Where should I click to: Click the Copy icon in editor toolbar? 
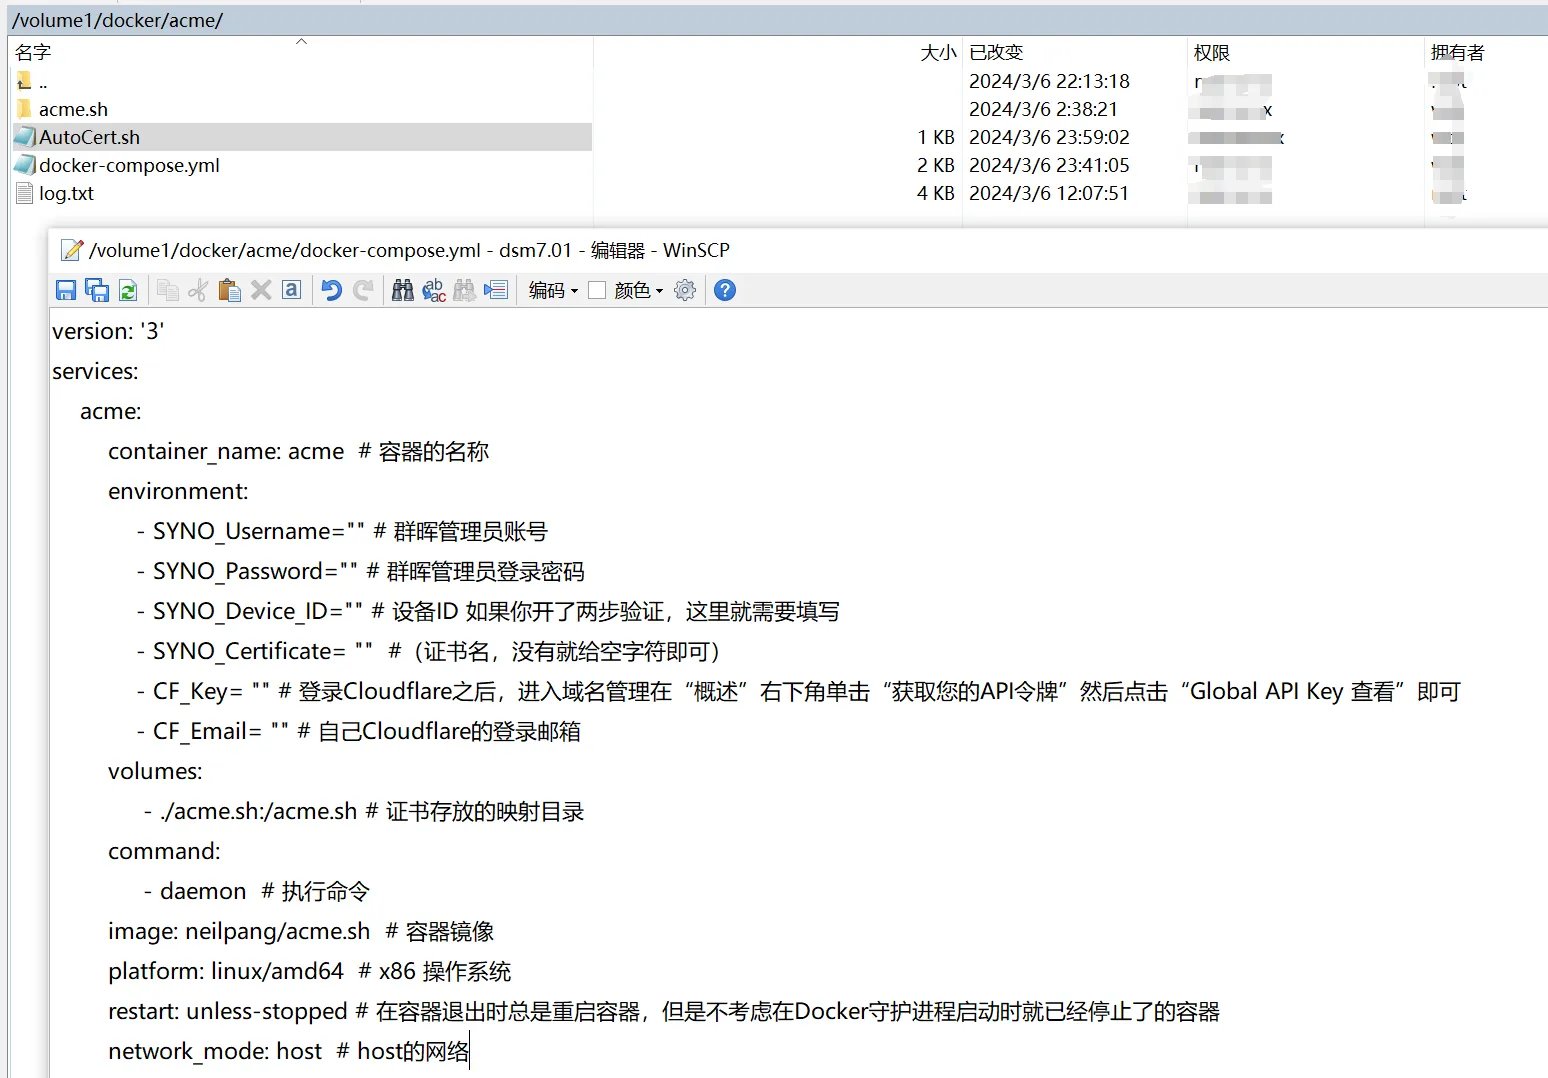tap(168, 290)
